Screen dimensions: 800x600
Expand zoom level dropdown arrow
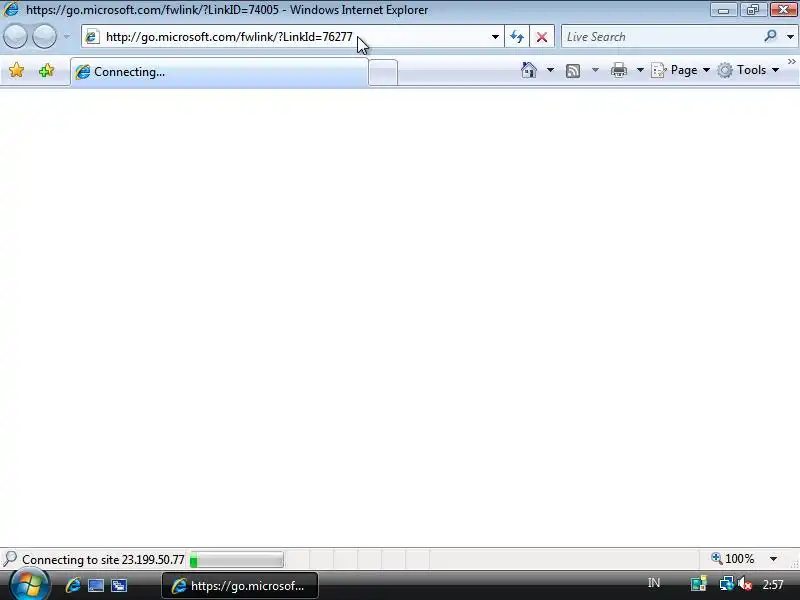pyautogui.click(x=773, y=559)
